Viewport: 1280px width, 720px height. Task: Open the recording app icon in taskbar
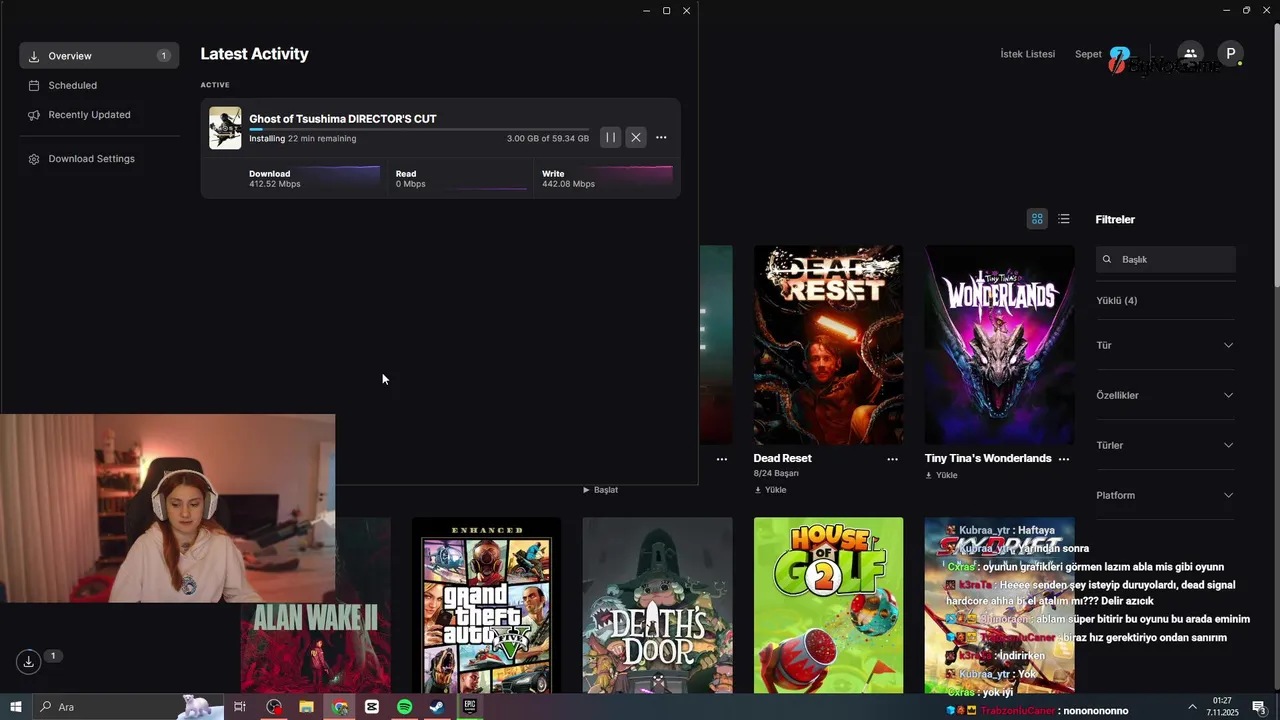click(274, 707)
